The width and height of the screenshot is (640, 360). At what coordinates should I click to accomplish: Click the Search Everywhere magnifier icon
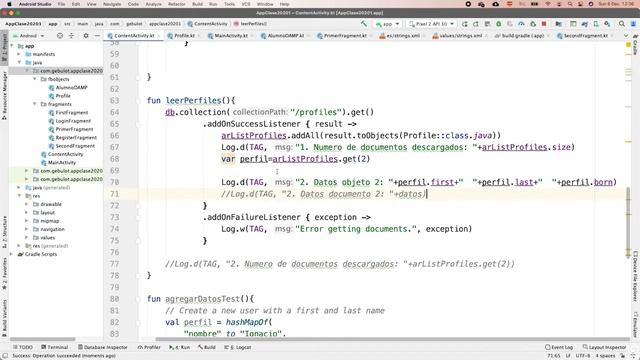pos(622,24)
